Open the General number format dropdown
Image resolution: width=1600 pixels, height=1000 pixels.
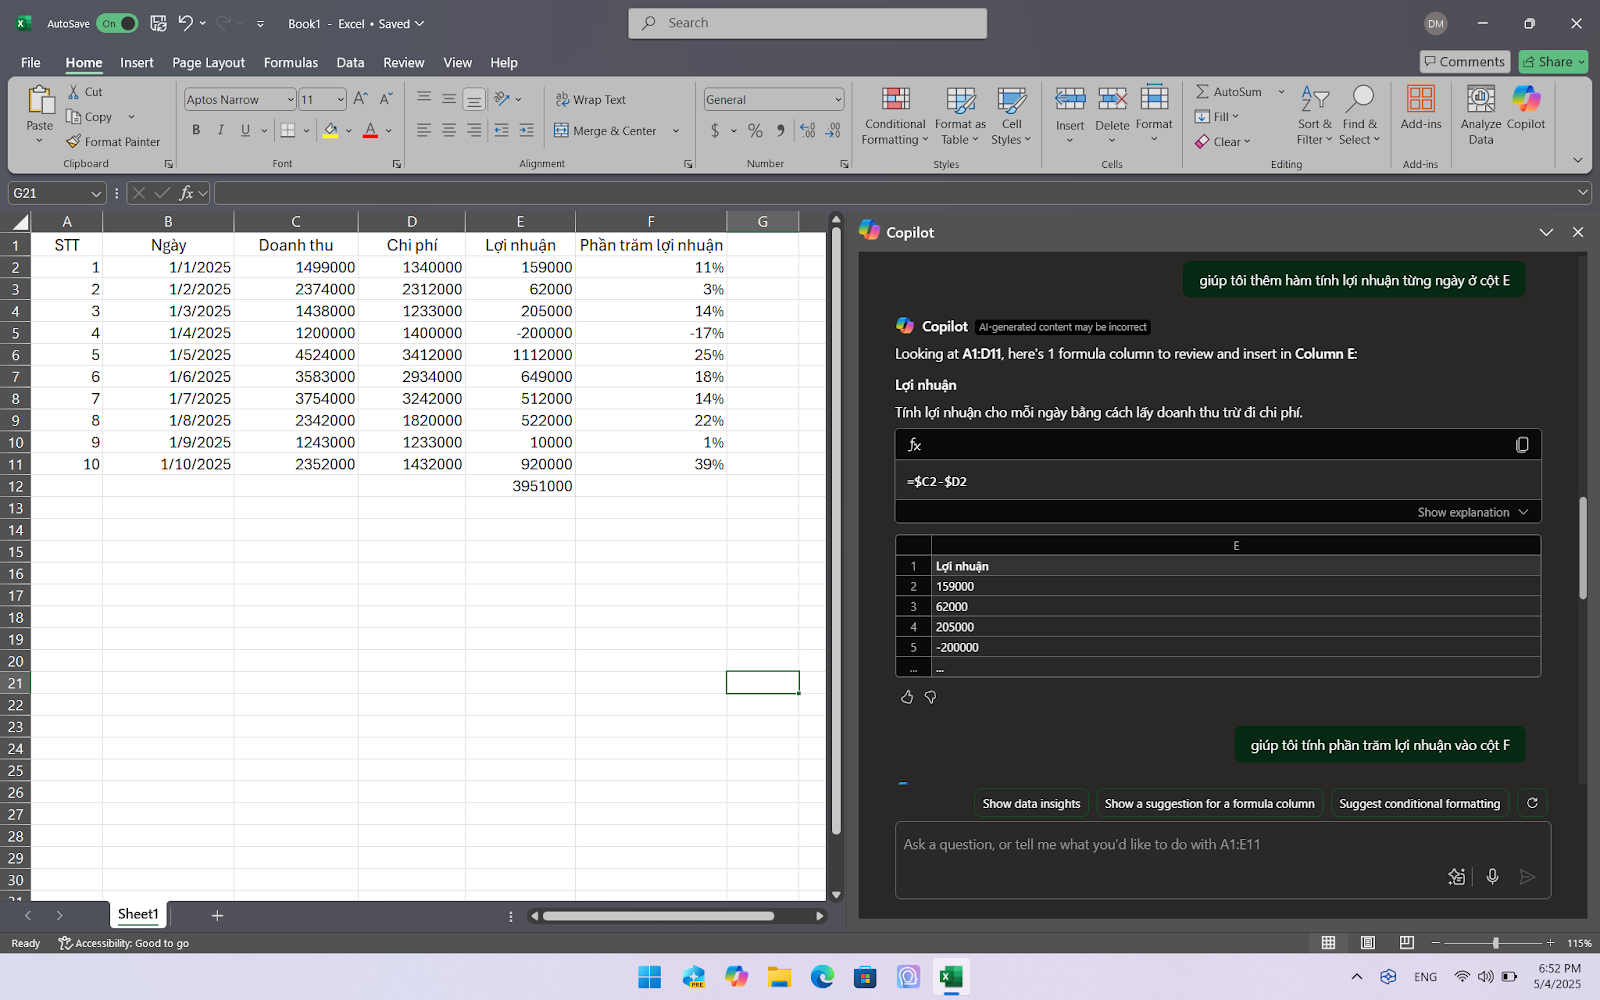837,100
